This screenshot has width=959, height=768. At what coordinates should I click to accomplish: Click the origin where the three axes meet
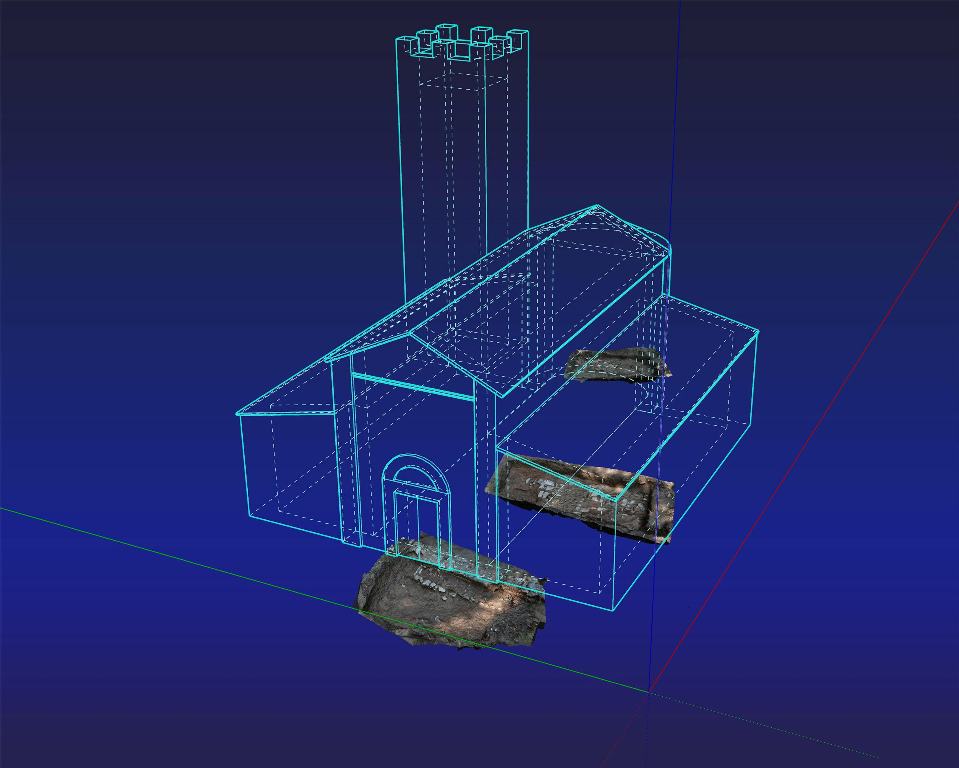pos(650,689)
